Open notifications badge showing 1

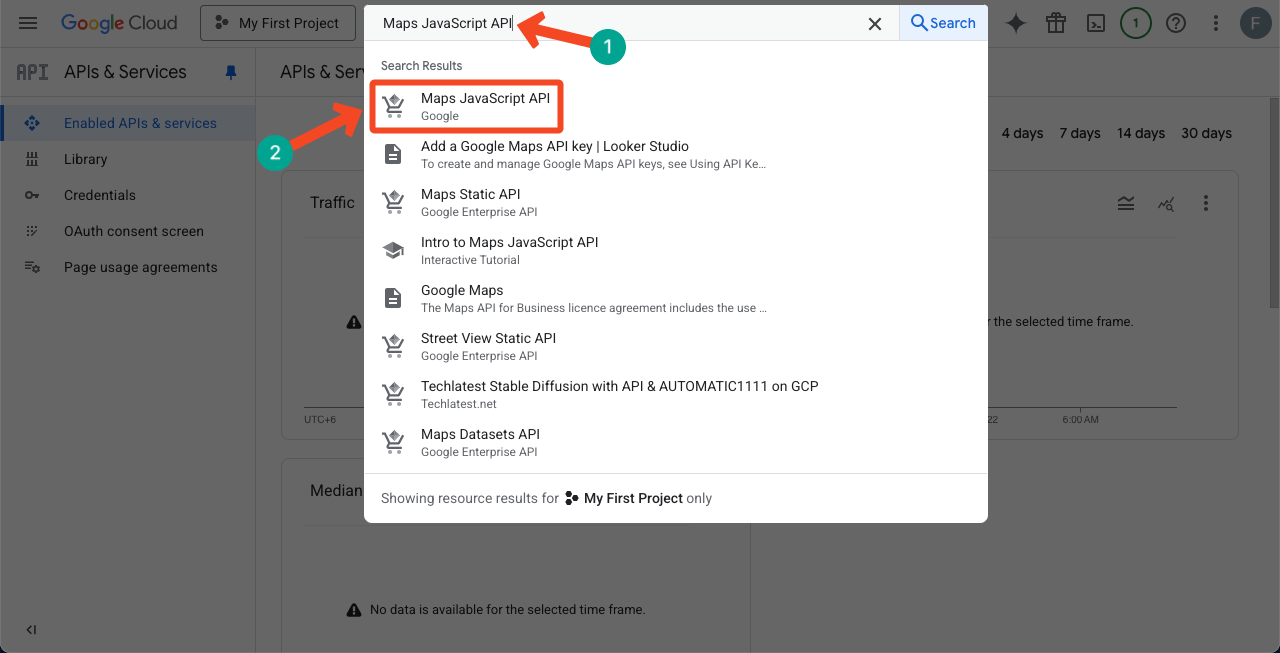point(1135,23)
